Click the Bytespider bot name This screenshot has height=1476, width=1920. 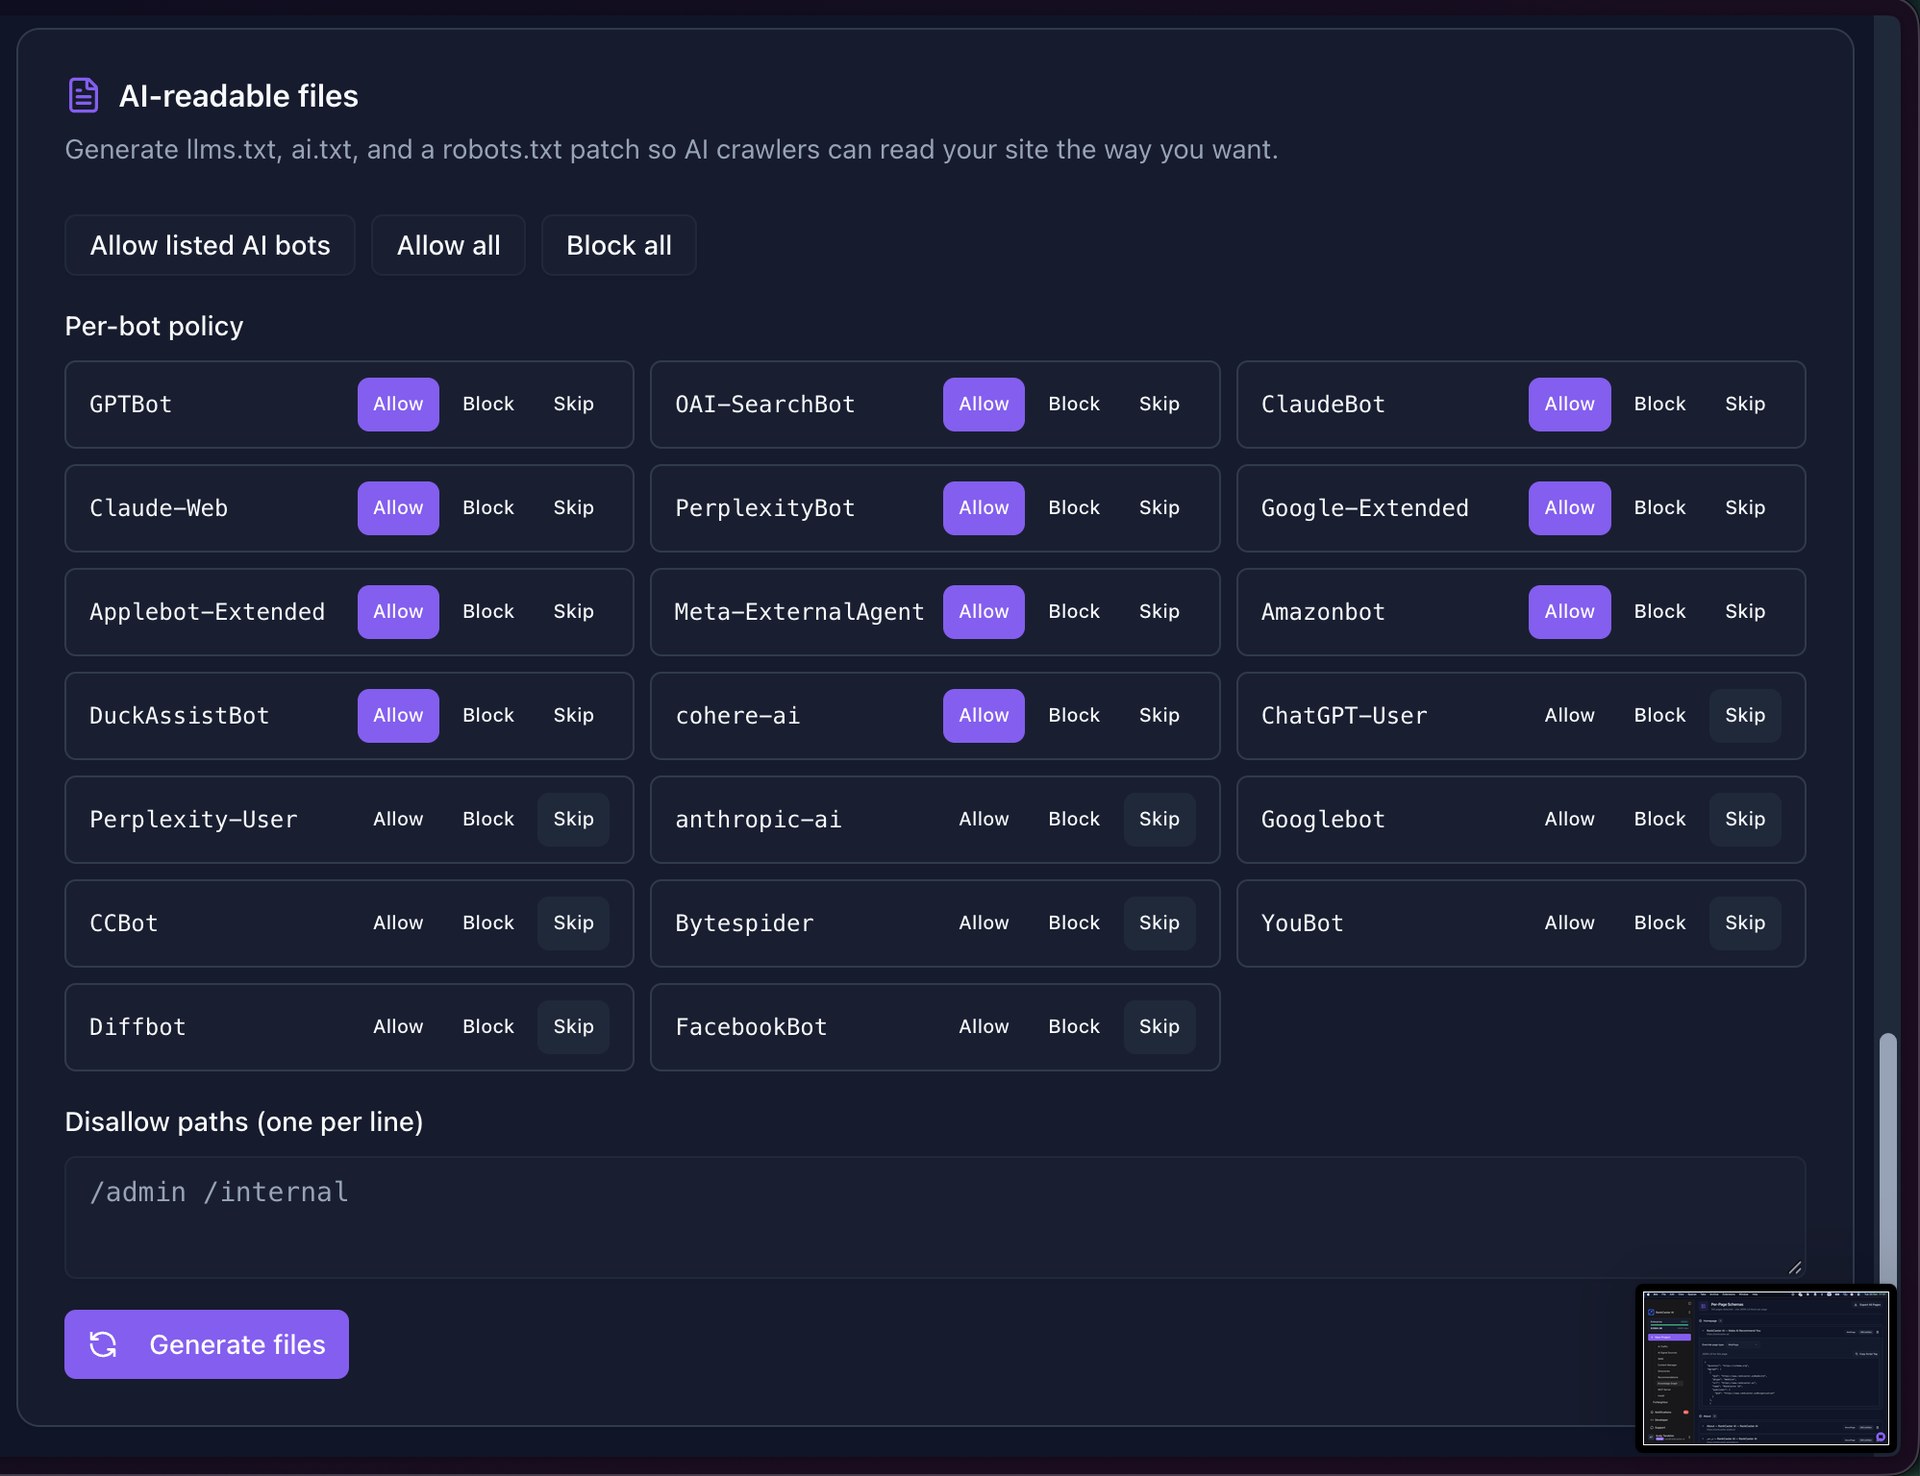click(x=744, y=923)
